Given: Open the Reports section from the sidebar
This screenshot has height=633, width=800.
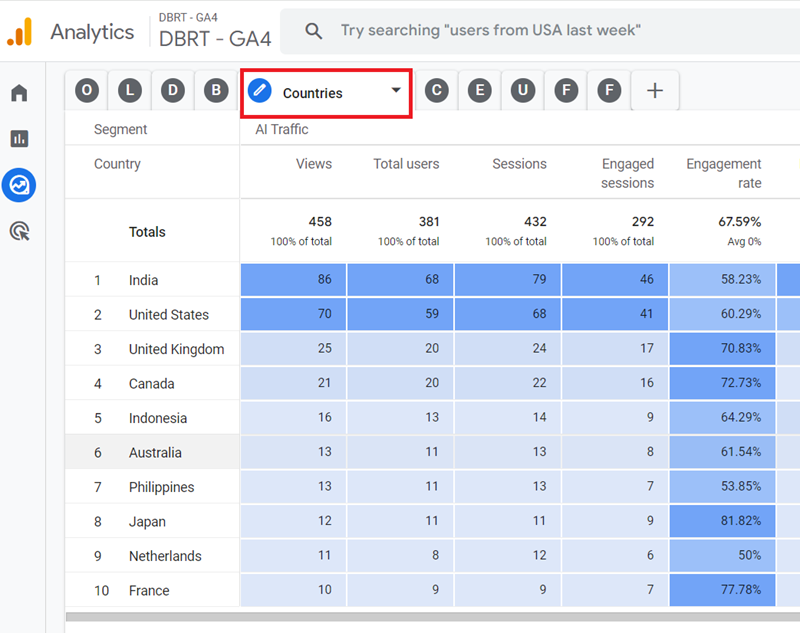Looking at the screenshot, I should (20, 139).
